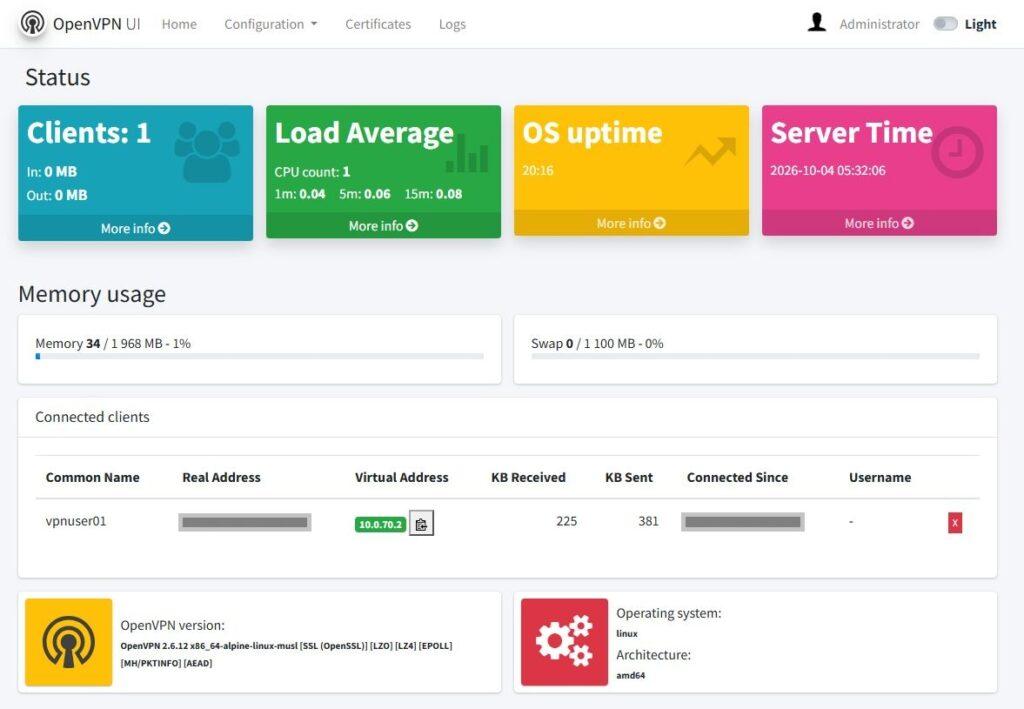Click the OS uptime value 20:16
The image size is (1024, 709).
coord(537,170)
